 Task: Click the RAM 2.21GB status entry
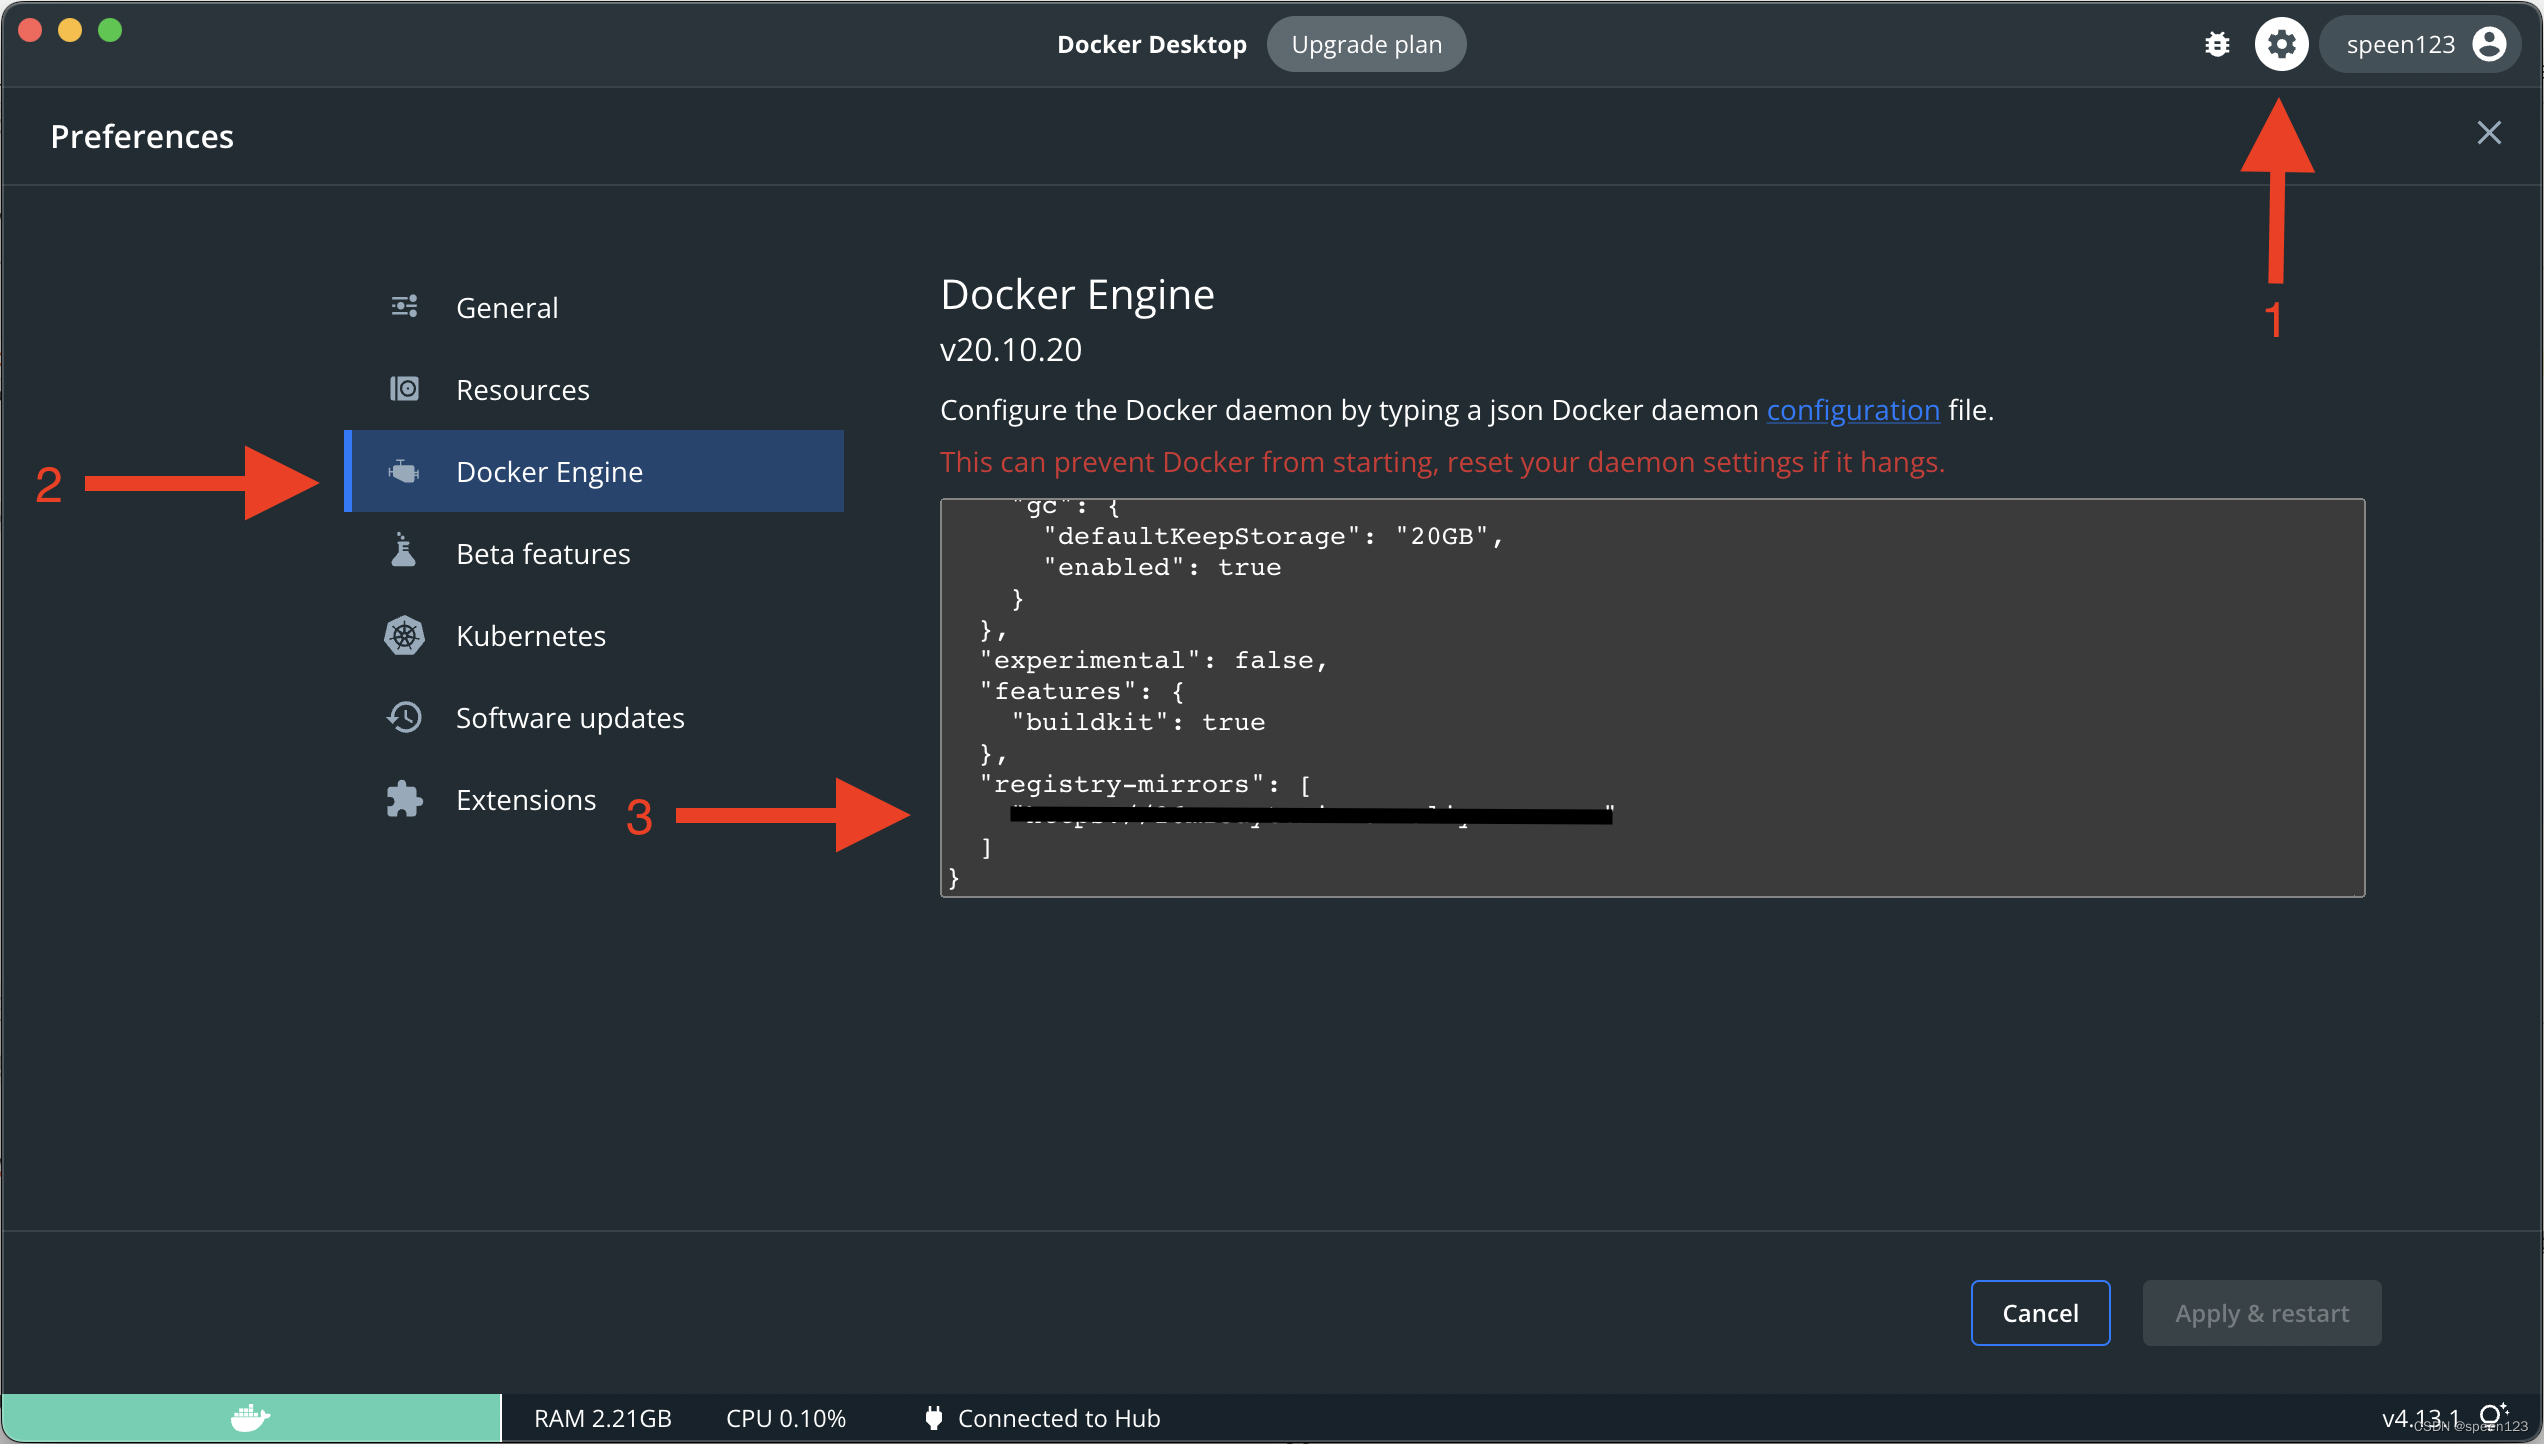[x=602, y=1418]
